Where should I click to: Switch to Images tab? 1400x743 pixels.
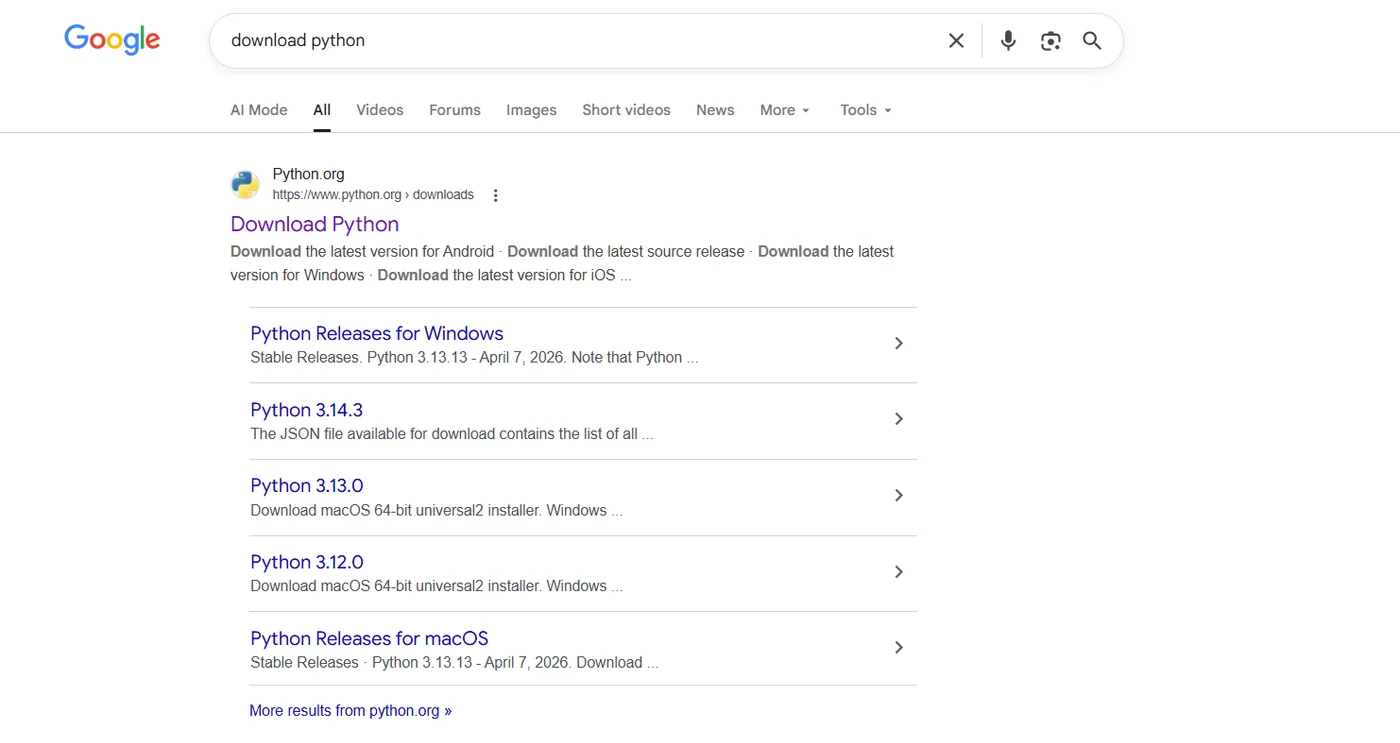(x=531, y=110)
